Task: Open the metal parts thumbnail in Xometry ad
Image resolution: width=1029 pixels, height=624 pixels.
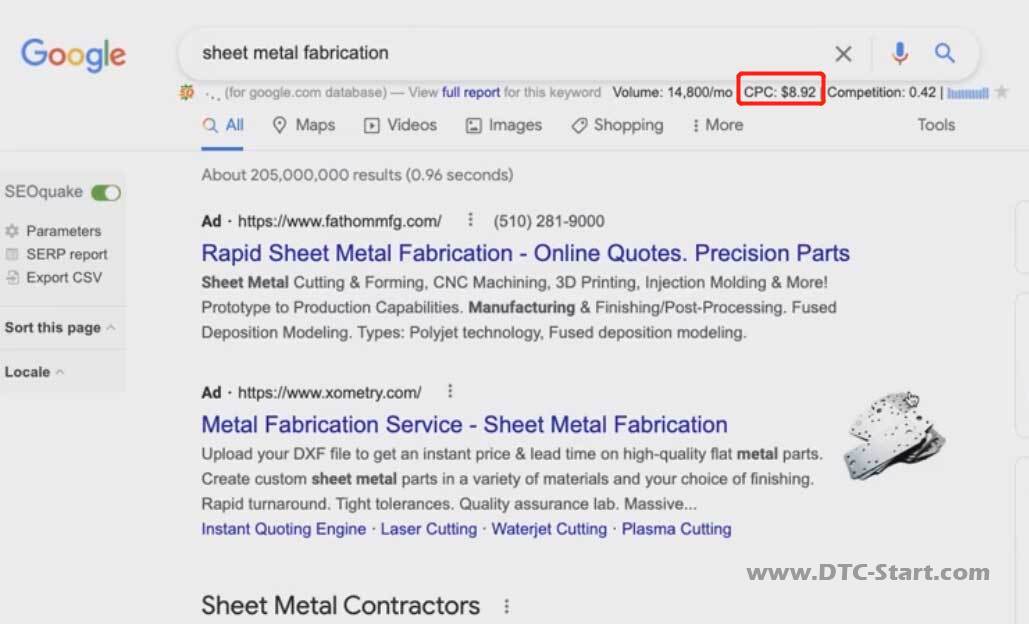Action: click(x=895, y=435)
